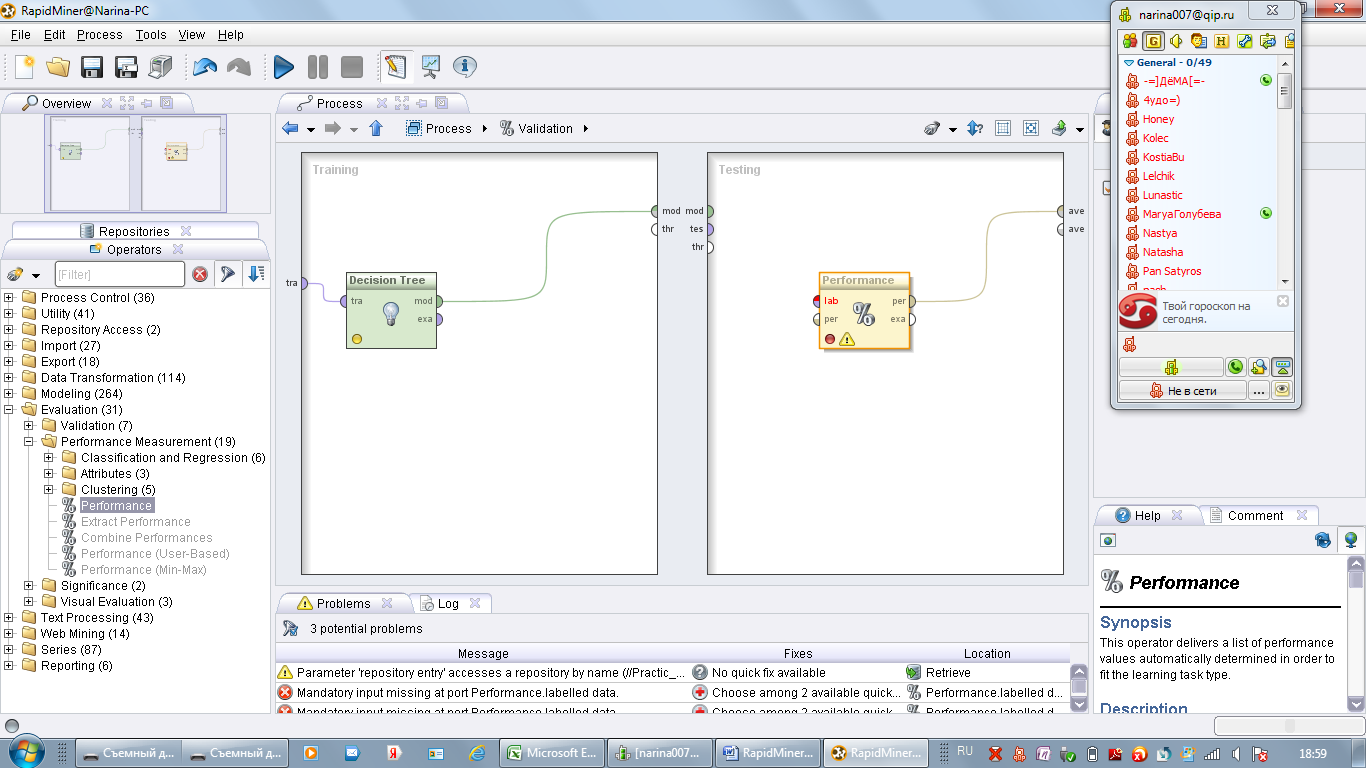1366x768 pixels.
Task: Switch to Design perspective notepad icon
Action: [x=396, y=67]
